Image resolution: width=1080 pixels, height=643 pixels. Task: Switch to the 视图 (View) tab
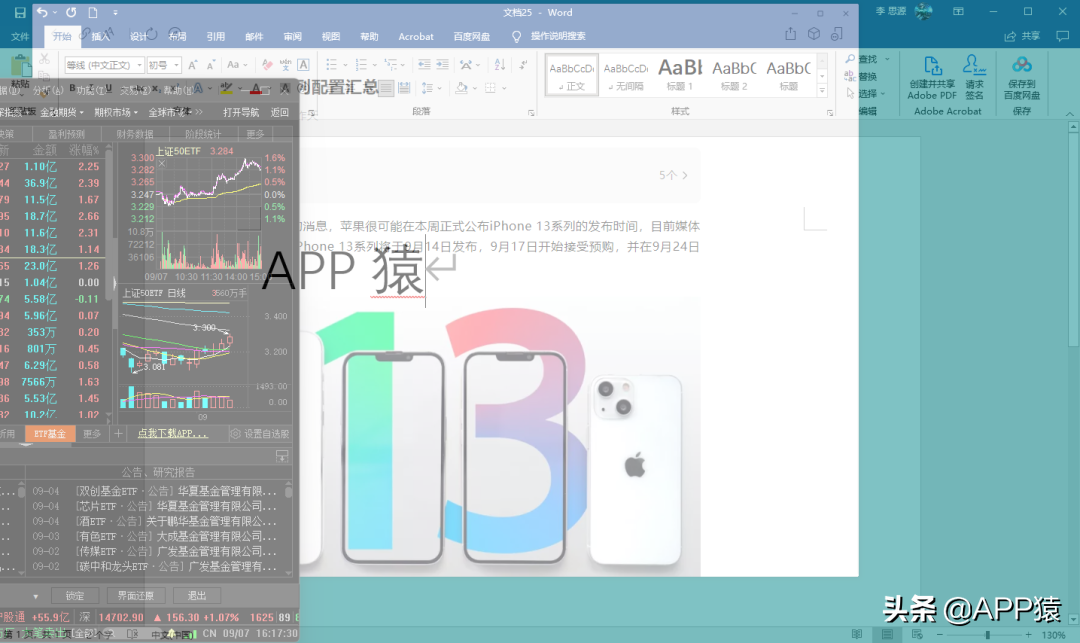click(331, 36)
